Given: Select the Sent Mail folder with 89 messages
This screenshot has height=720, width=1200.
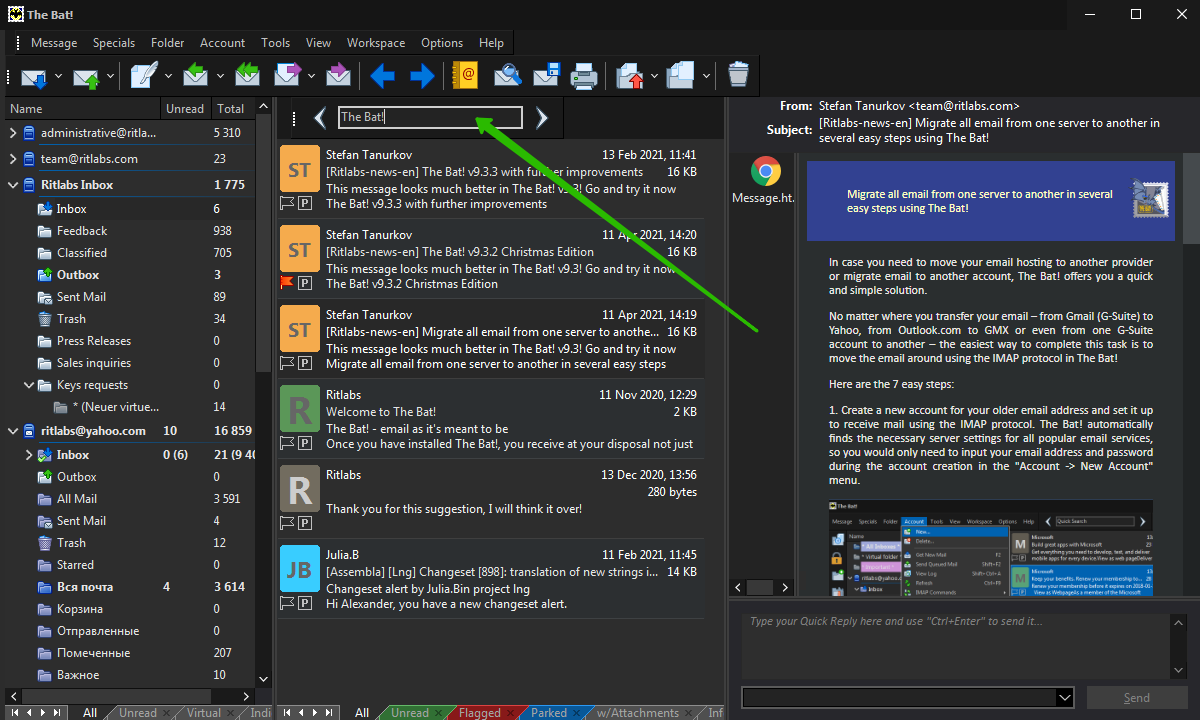Looking at the screenshot, I should point(129,297).
